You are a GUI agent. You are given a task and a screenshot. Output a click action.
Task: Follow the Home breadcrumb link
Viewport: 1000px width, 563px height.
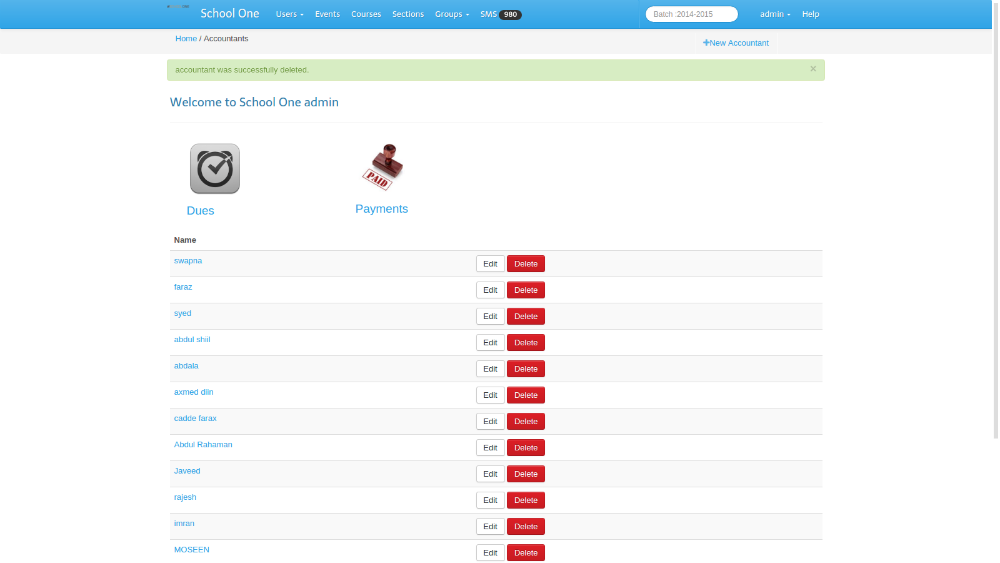(x=186, y=39)
